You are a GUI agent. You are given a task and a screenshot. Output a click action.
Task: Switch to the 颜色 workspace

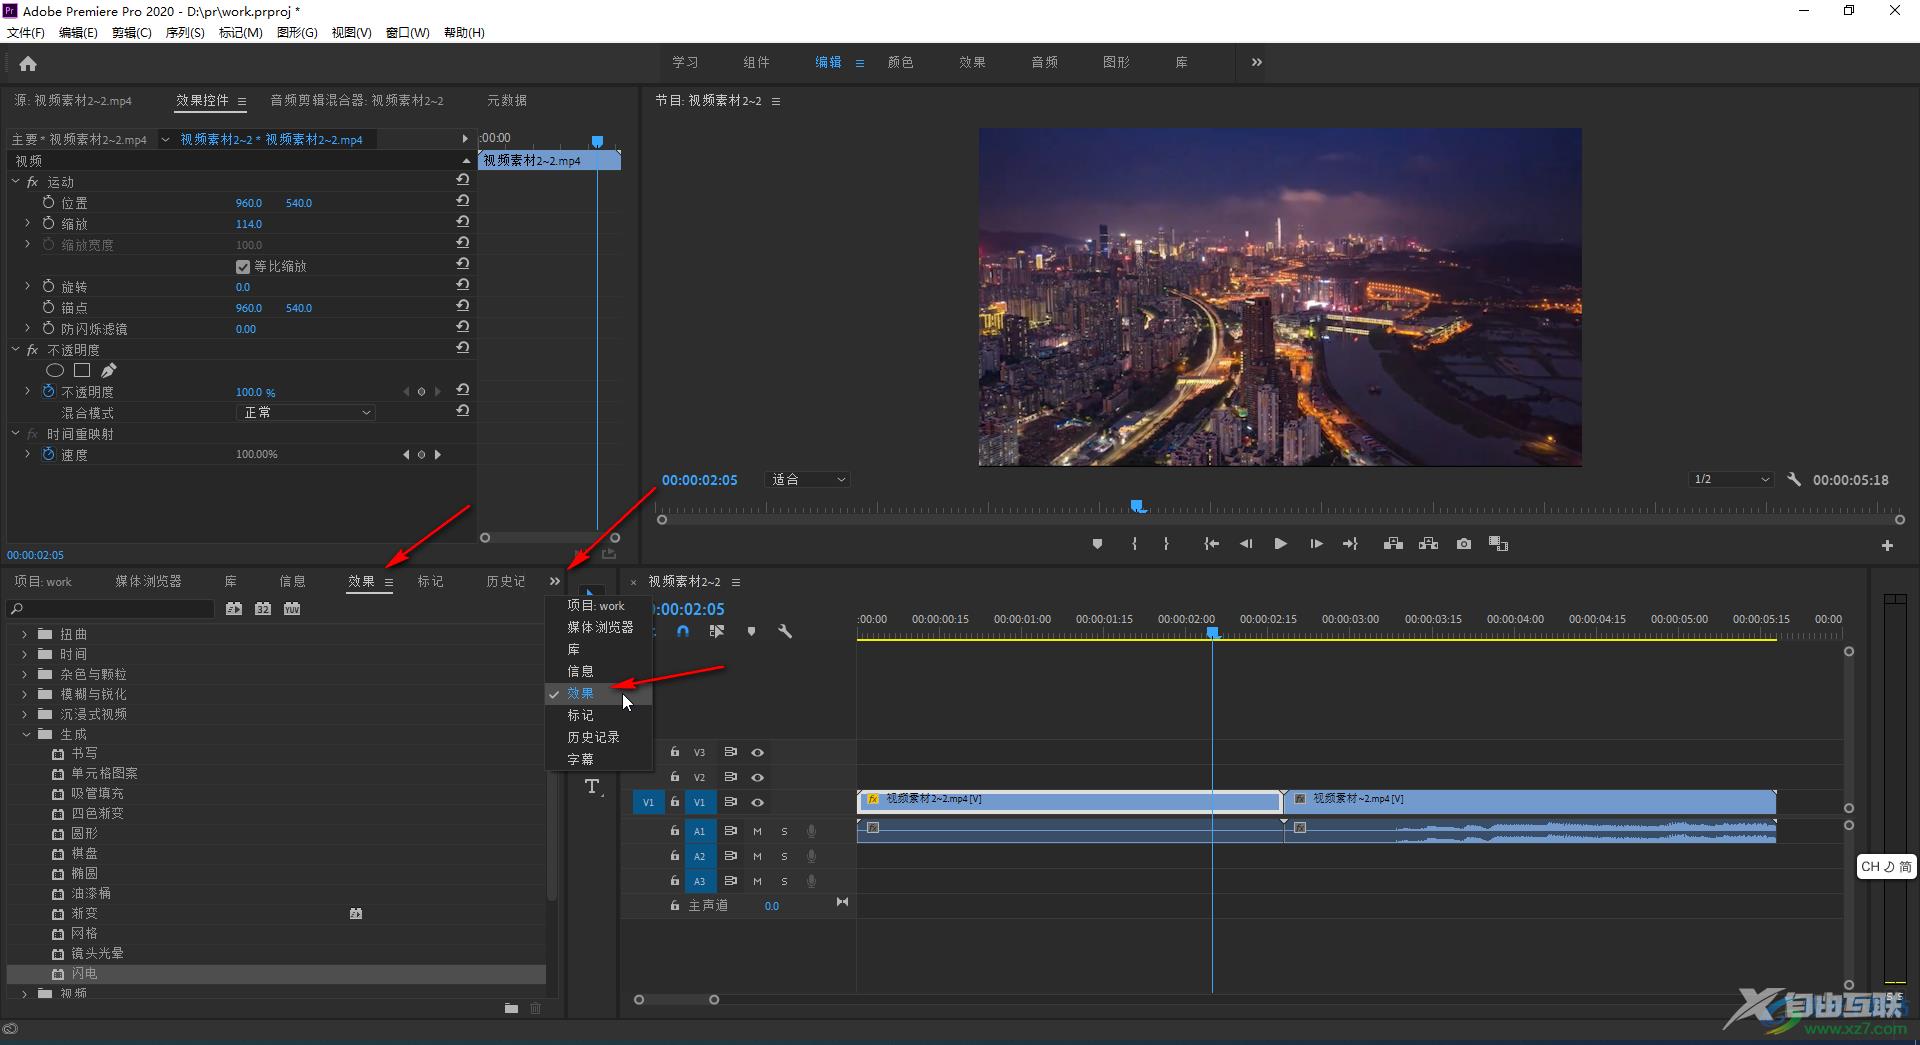901,62
